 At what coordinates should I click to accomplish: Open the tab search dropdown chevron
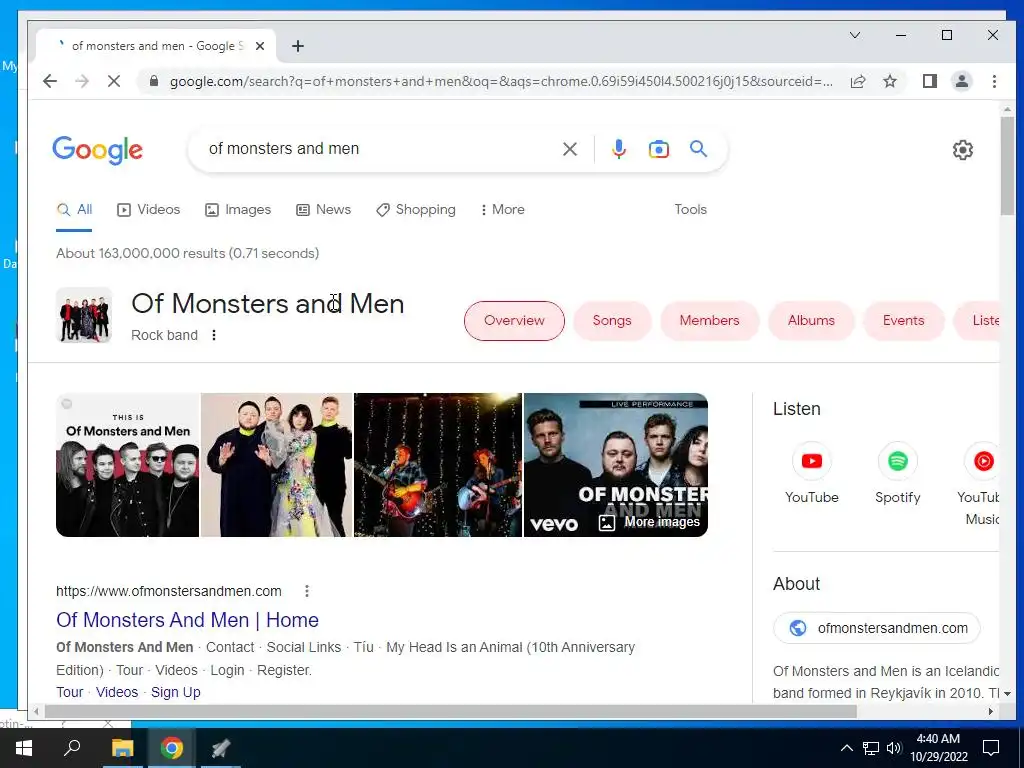[854, 35]
